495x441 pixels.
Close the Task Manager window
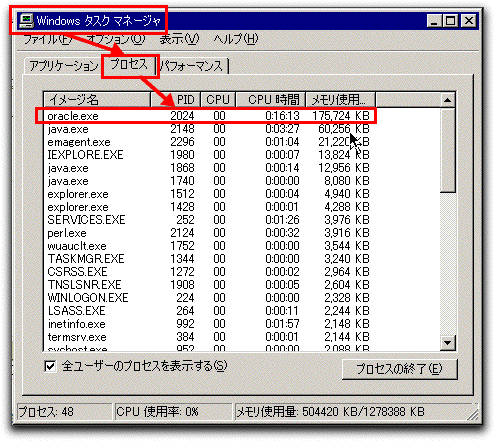pos(469,21)
